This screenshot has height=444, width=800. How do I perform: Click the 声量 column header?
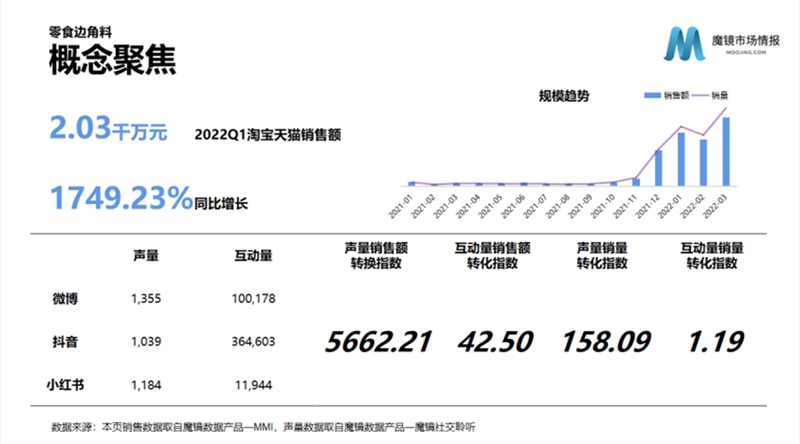coord(146,255)
